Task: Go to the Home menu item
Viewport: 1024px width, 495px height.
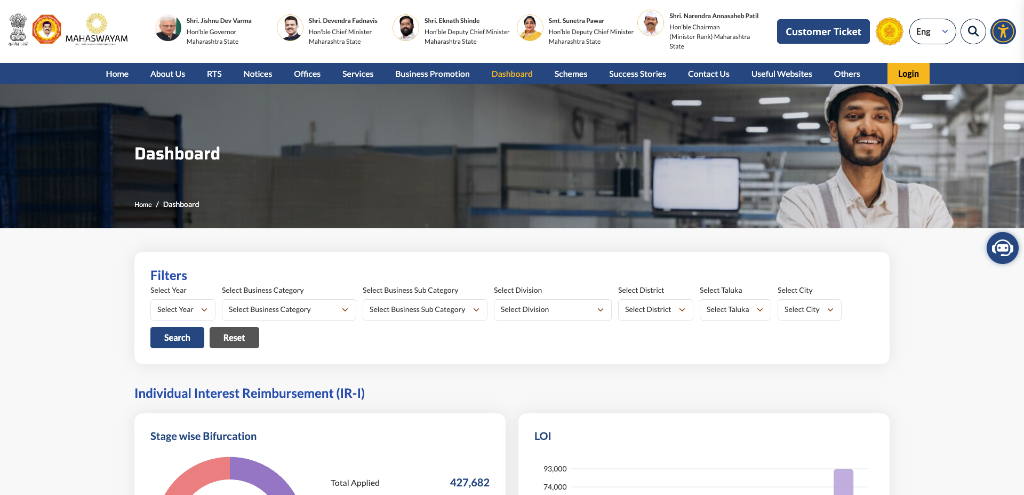Action: [117, 74]
